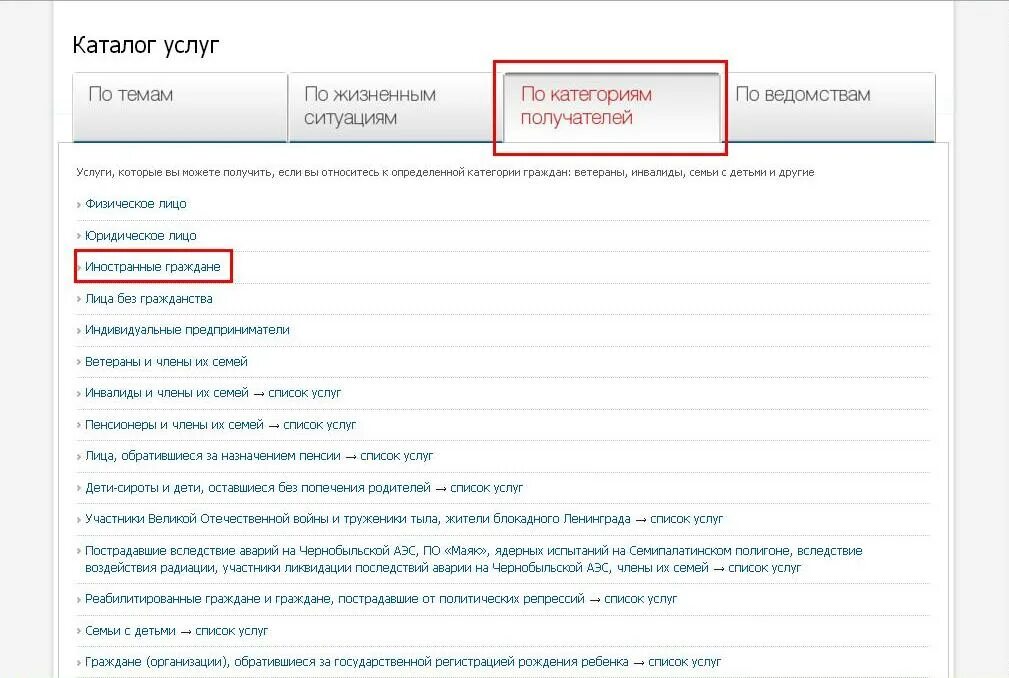This screenshot has height=678, width=1009.
Task: Click «список услуг» next to Семьи с детьми
Action: [232, 630]
